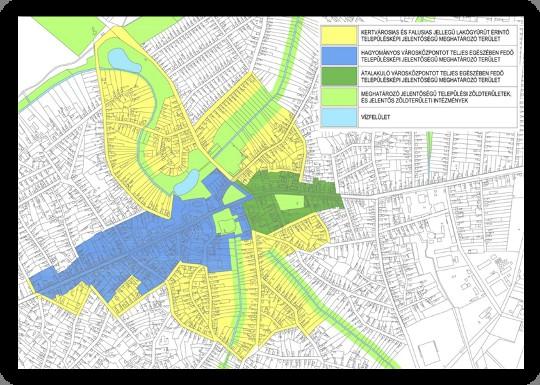Image resolution: width=540 pixels, height=385 pixels.
Task: Click the light green rectangle inside dark green zone
Action: (290, 202)
